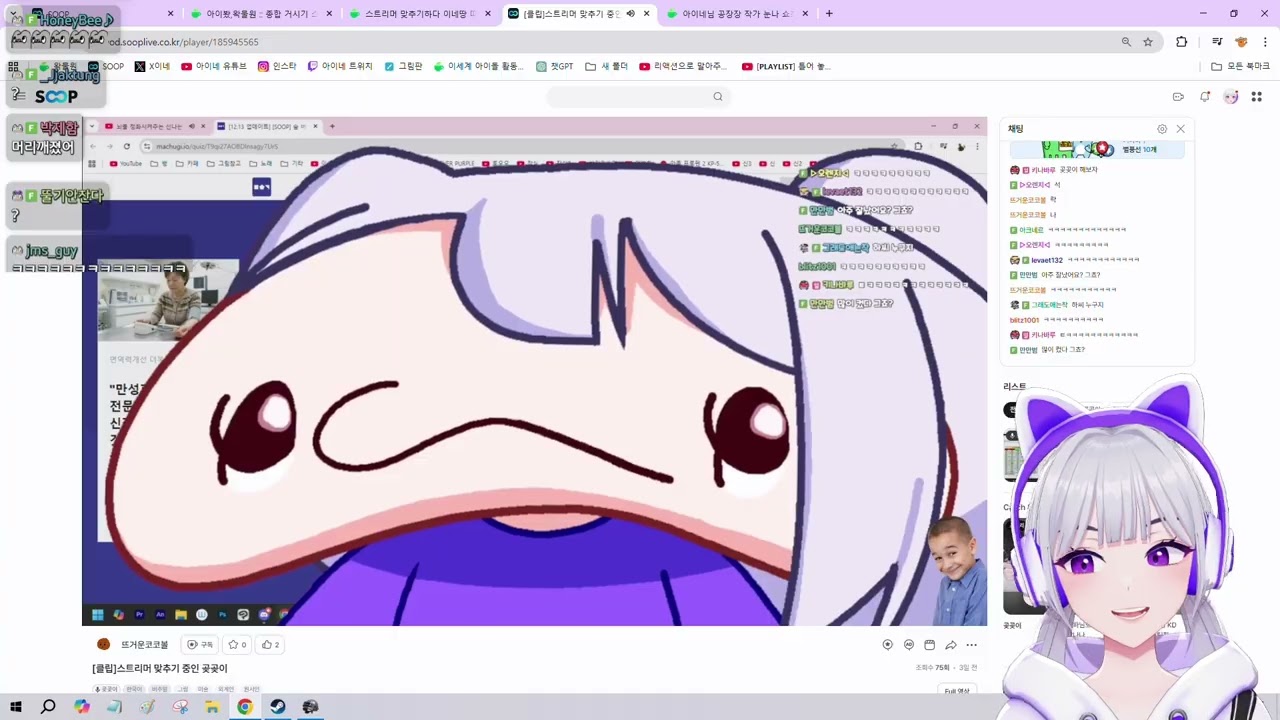Bookmark this page with the star icon

(1148, 42)
